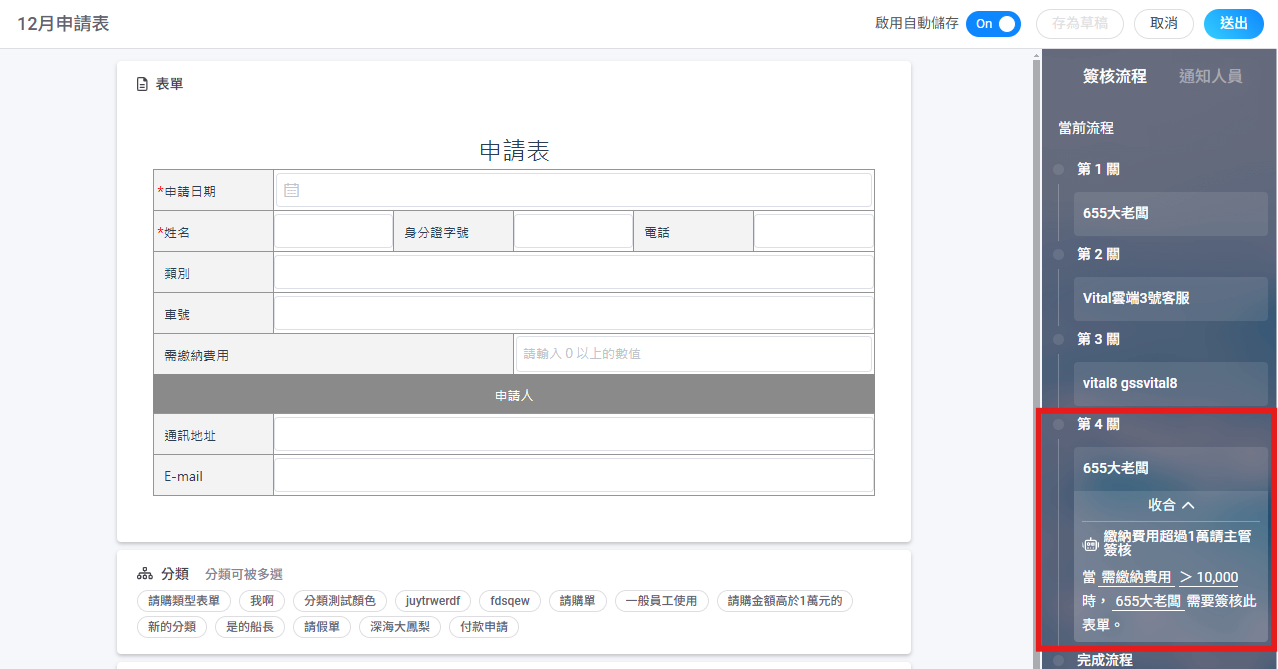
Task: Click the robot icon beside 繳納費用超過1萬請主管簽核
Action: [x=1091, y=544]
